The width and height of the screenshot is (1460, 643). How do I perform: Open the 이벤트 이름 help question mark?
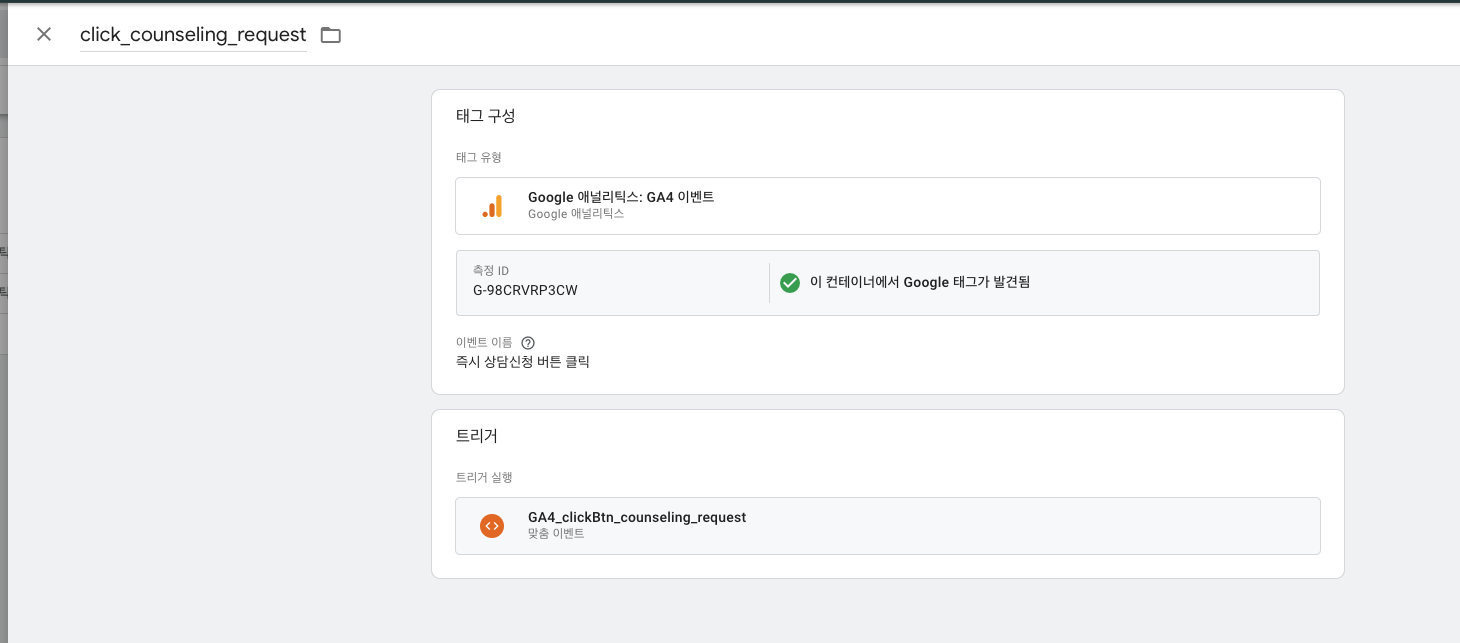pyautogui.click(x=528, y=343)
